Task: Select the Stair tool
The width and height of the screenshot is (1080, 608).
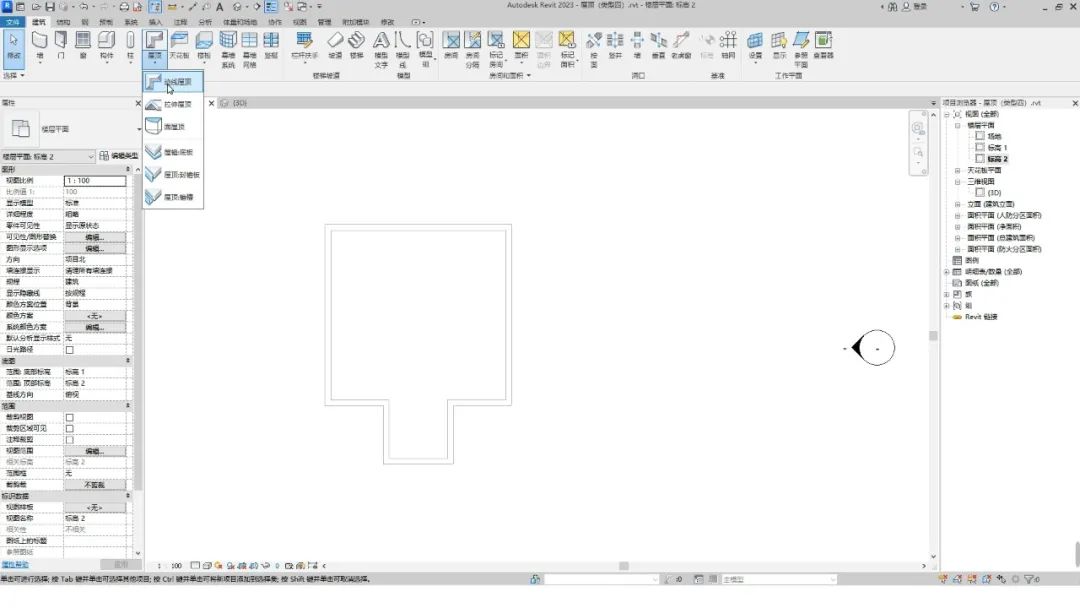Action: (356, 45)
